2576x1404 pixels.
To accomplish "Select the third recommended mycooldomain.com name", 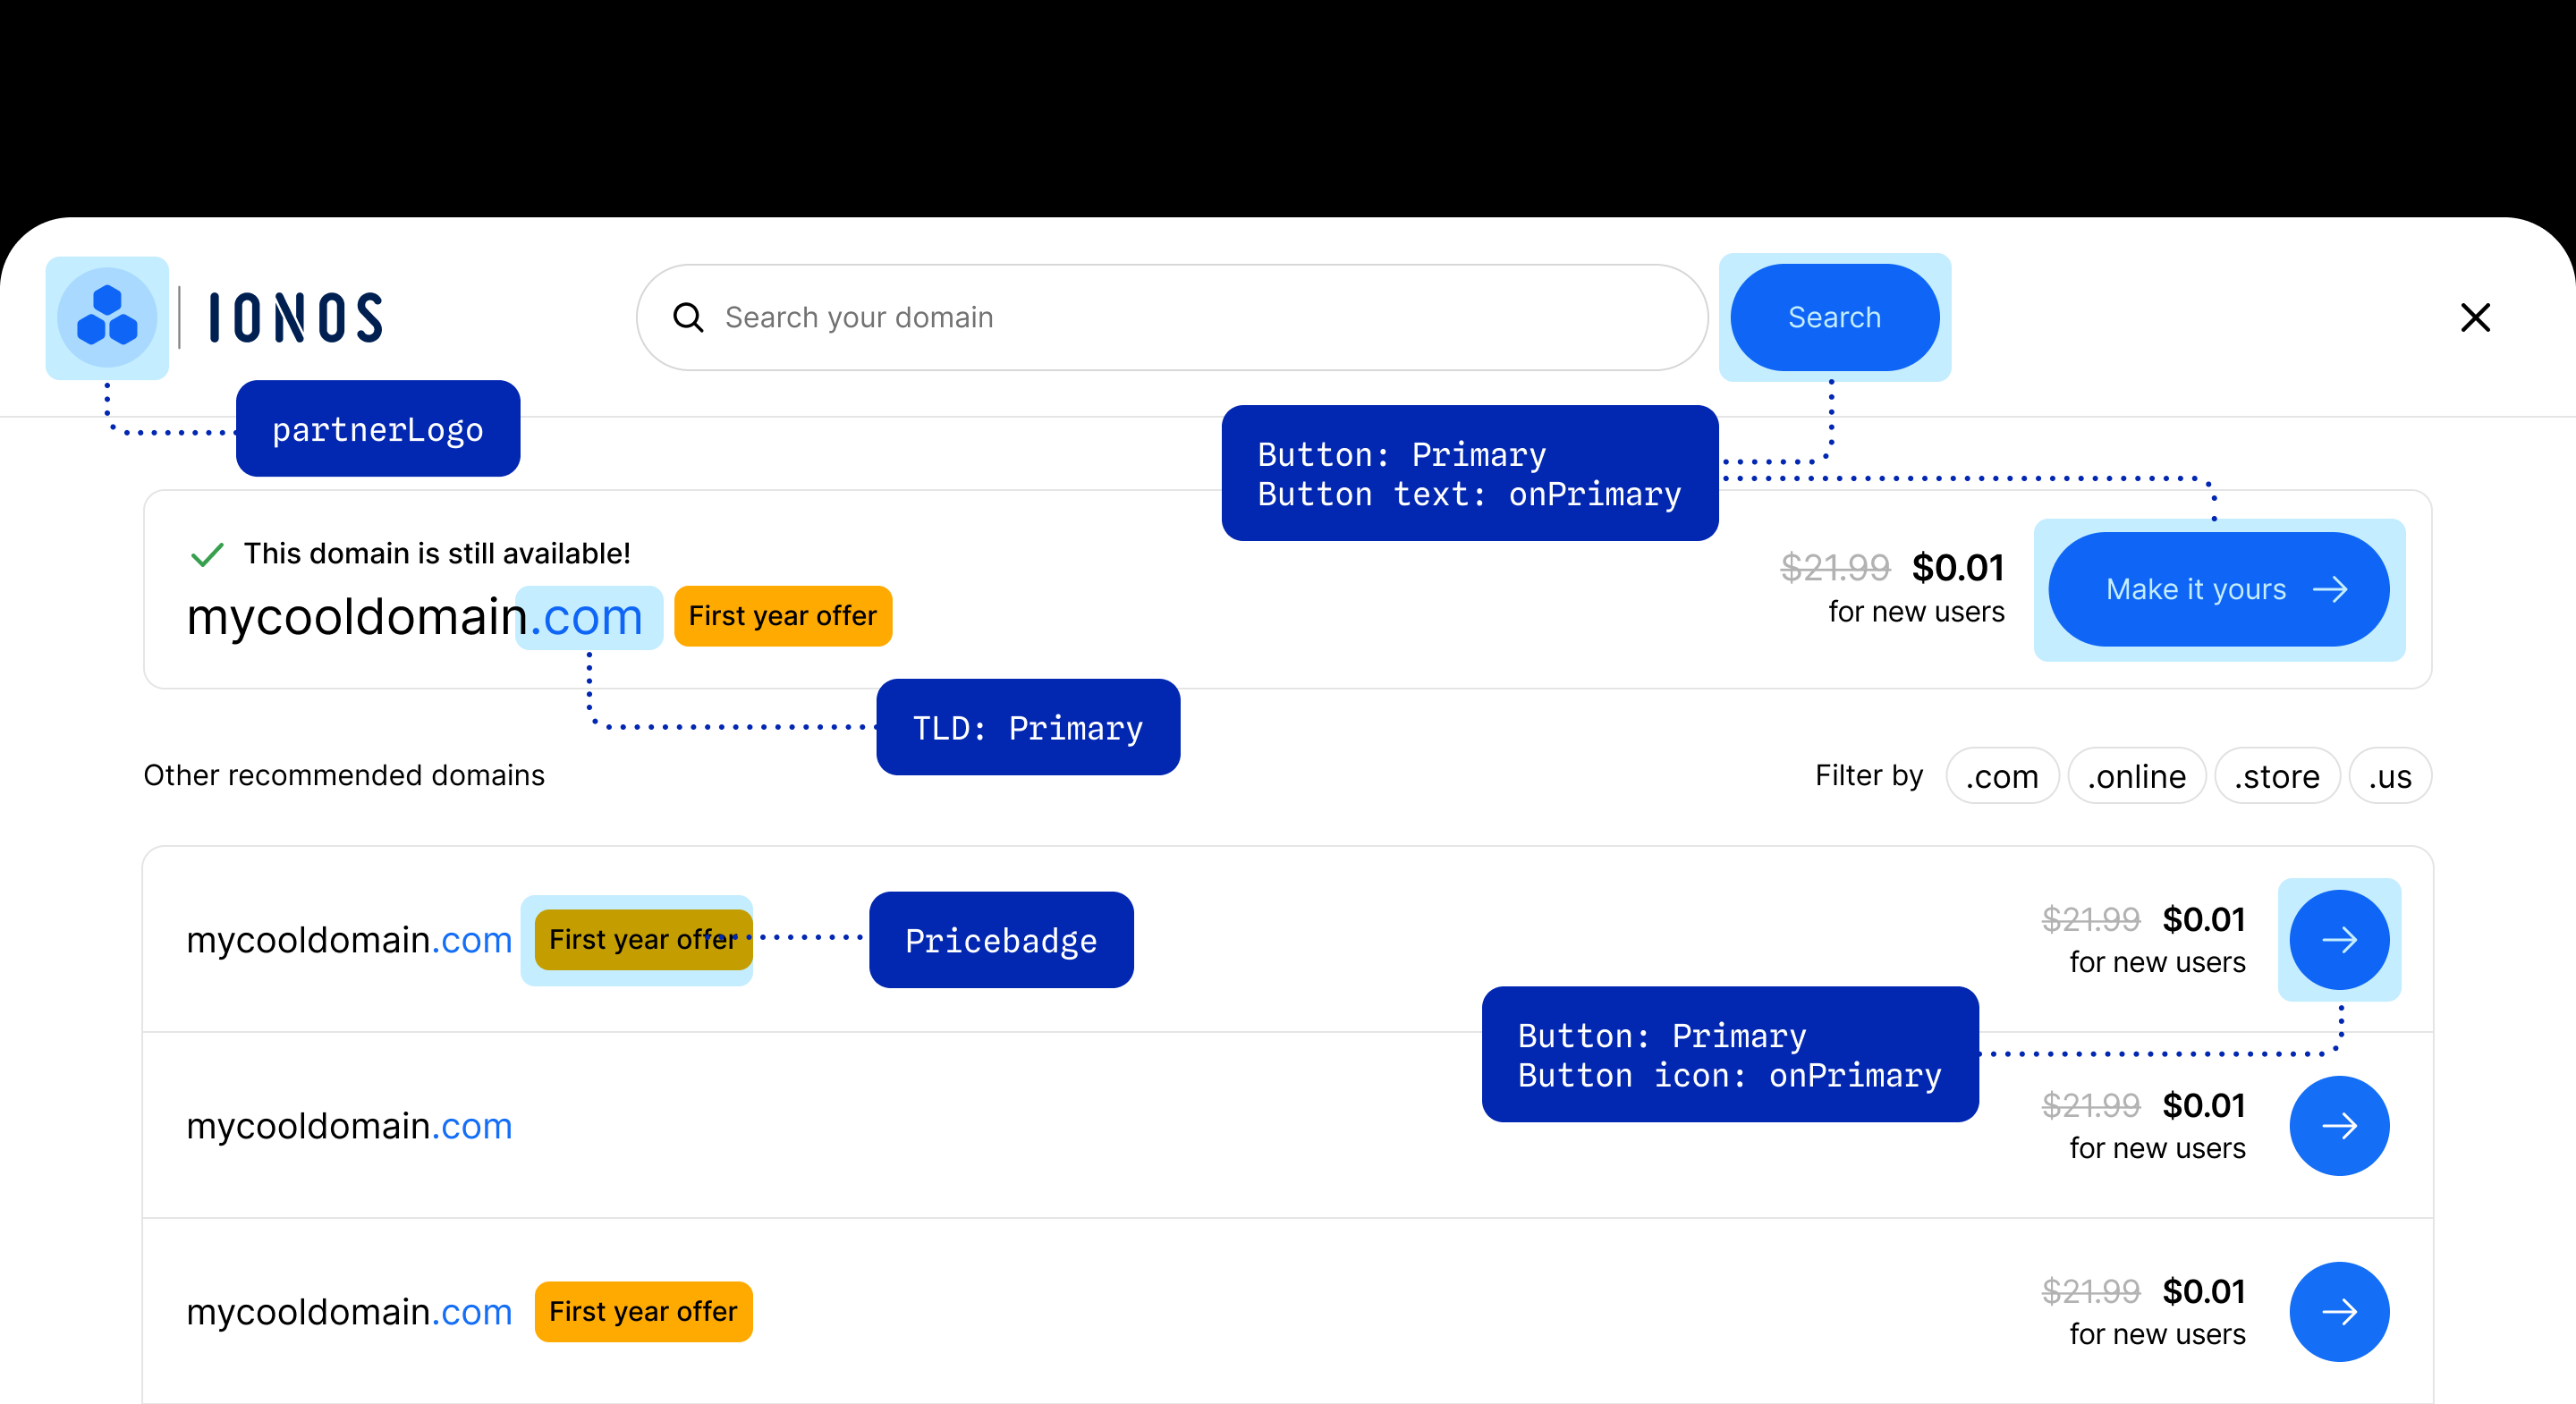I will point(349,1311).
